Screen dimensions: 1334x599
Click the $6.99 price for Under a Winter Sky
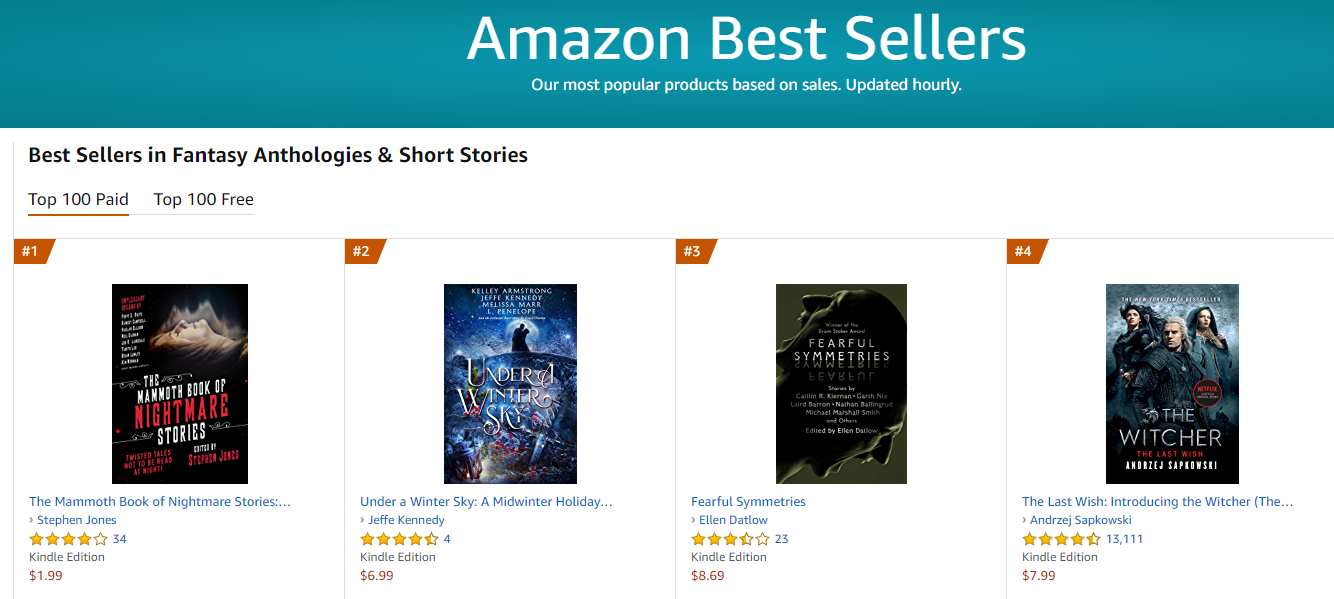pyautogui.click(x=377, y=576)
